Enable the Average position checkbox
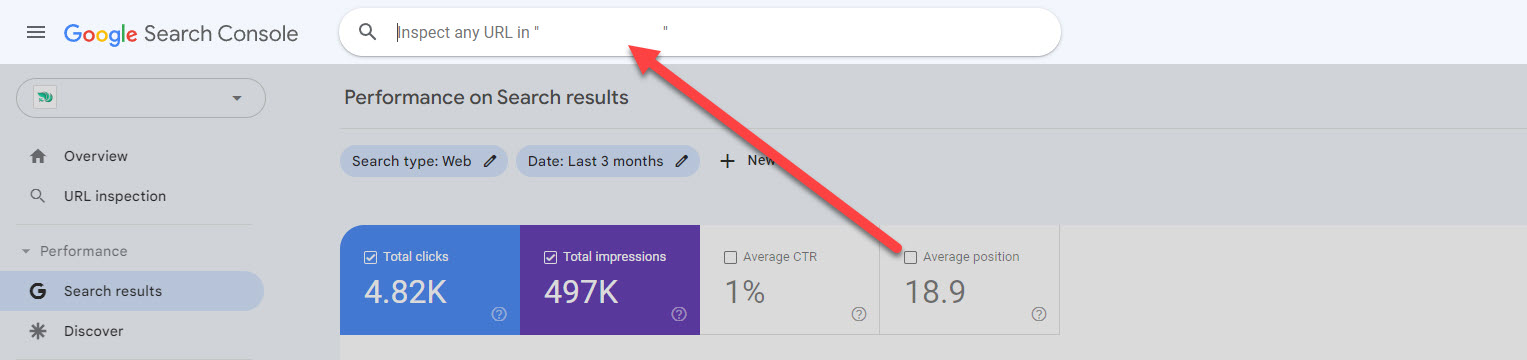This screenshot has height=360, width=1527. click(910, 257)
